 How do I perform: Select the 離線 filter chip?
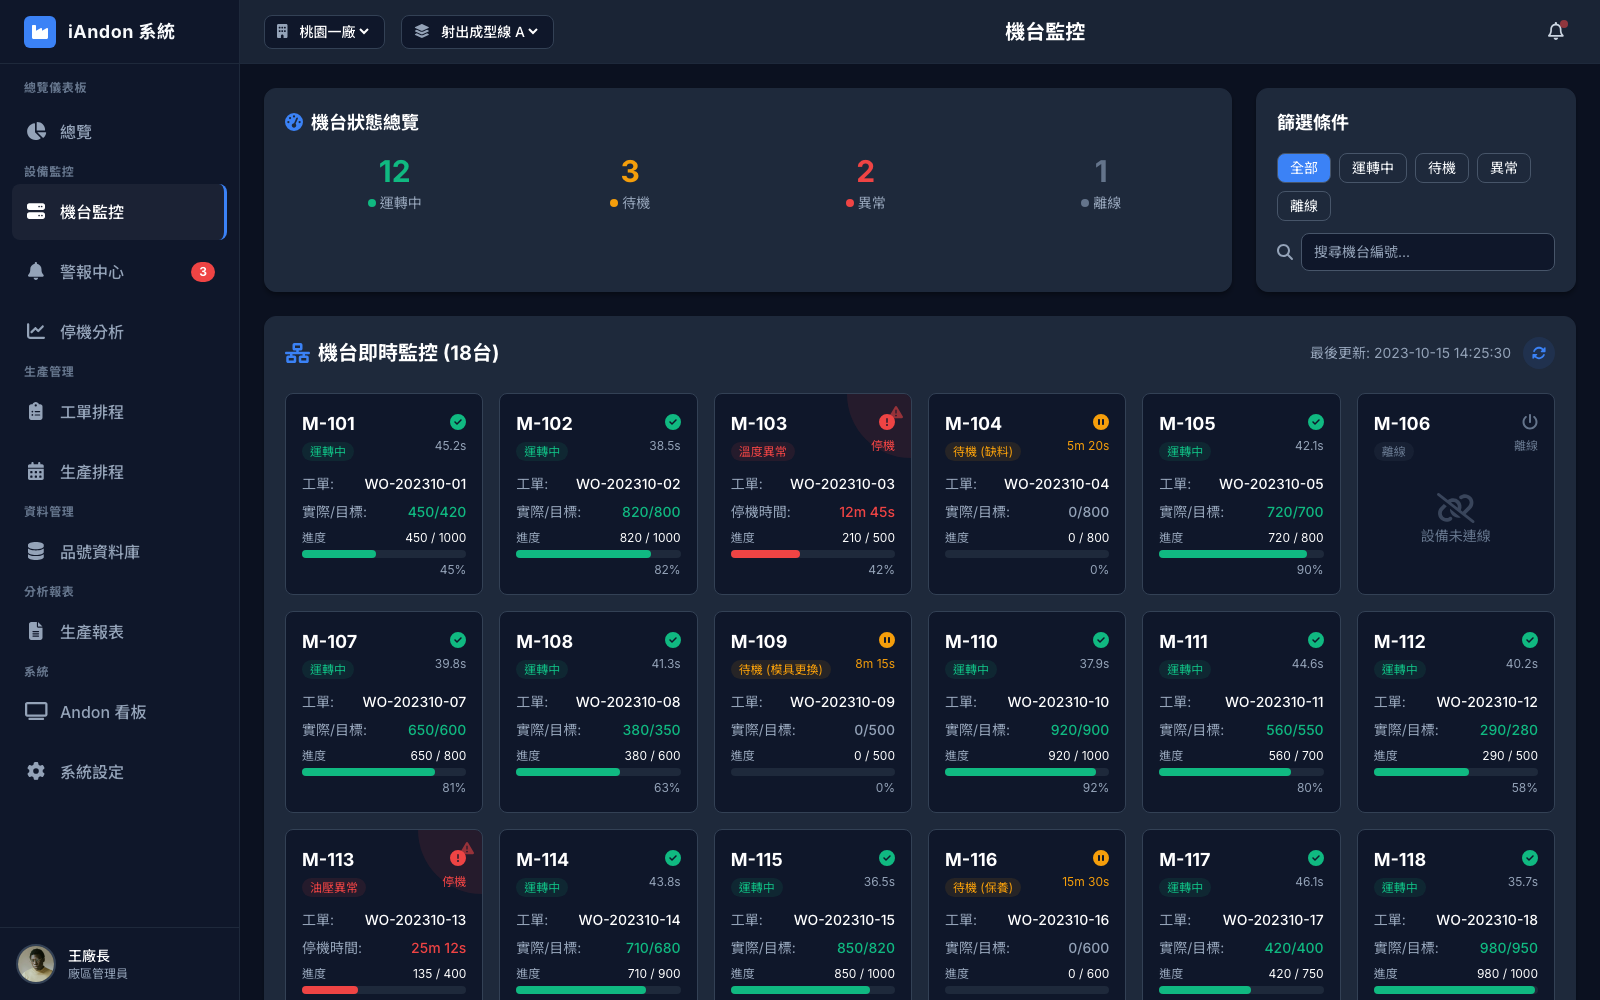click(x=1304, y=206)
